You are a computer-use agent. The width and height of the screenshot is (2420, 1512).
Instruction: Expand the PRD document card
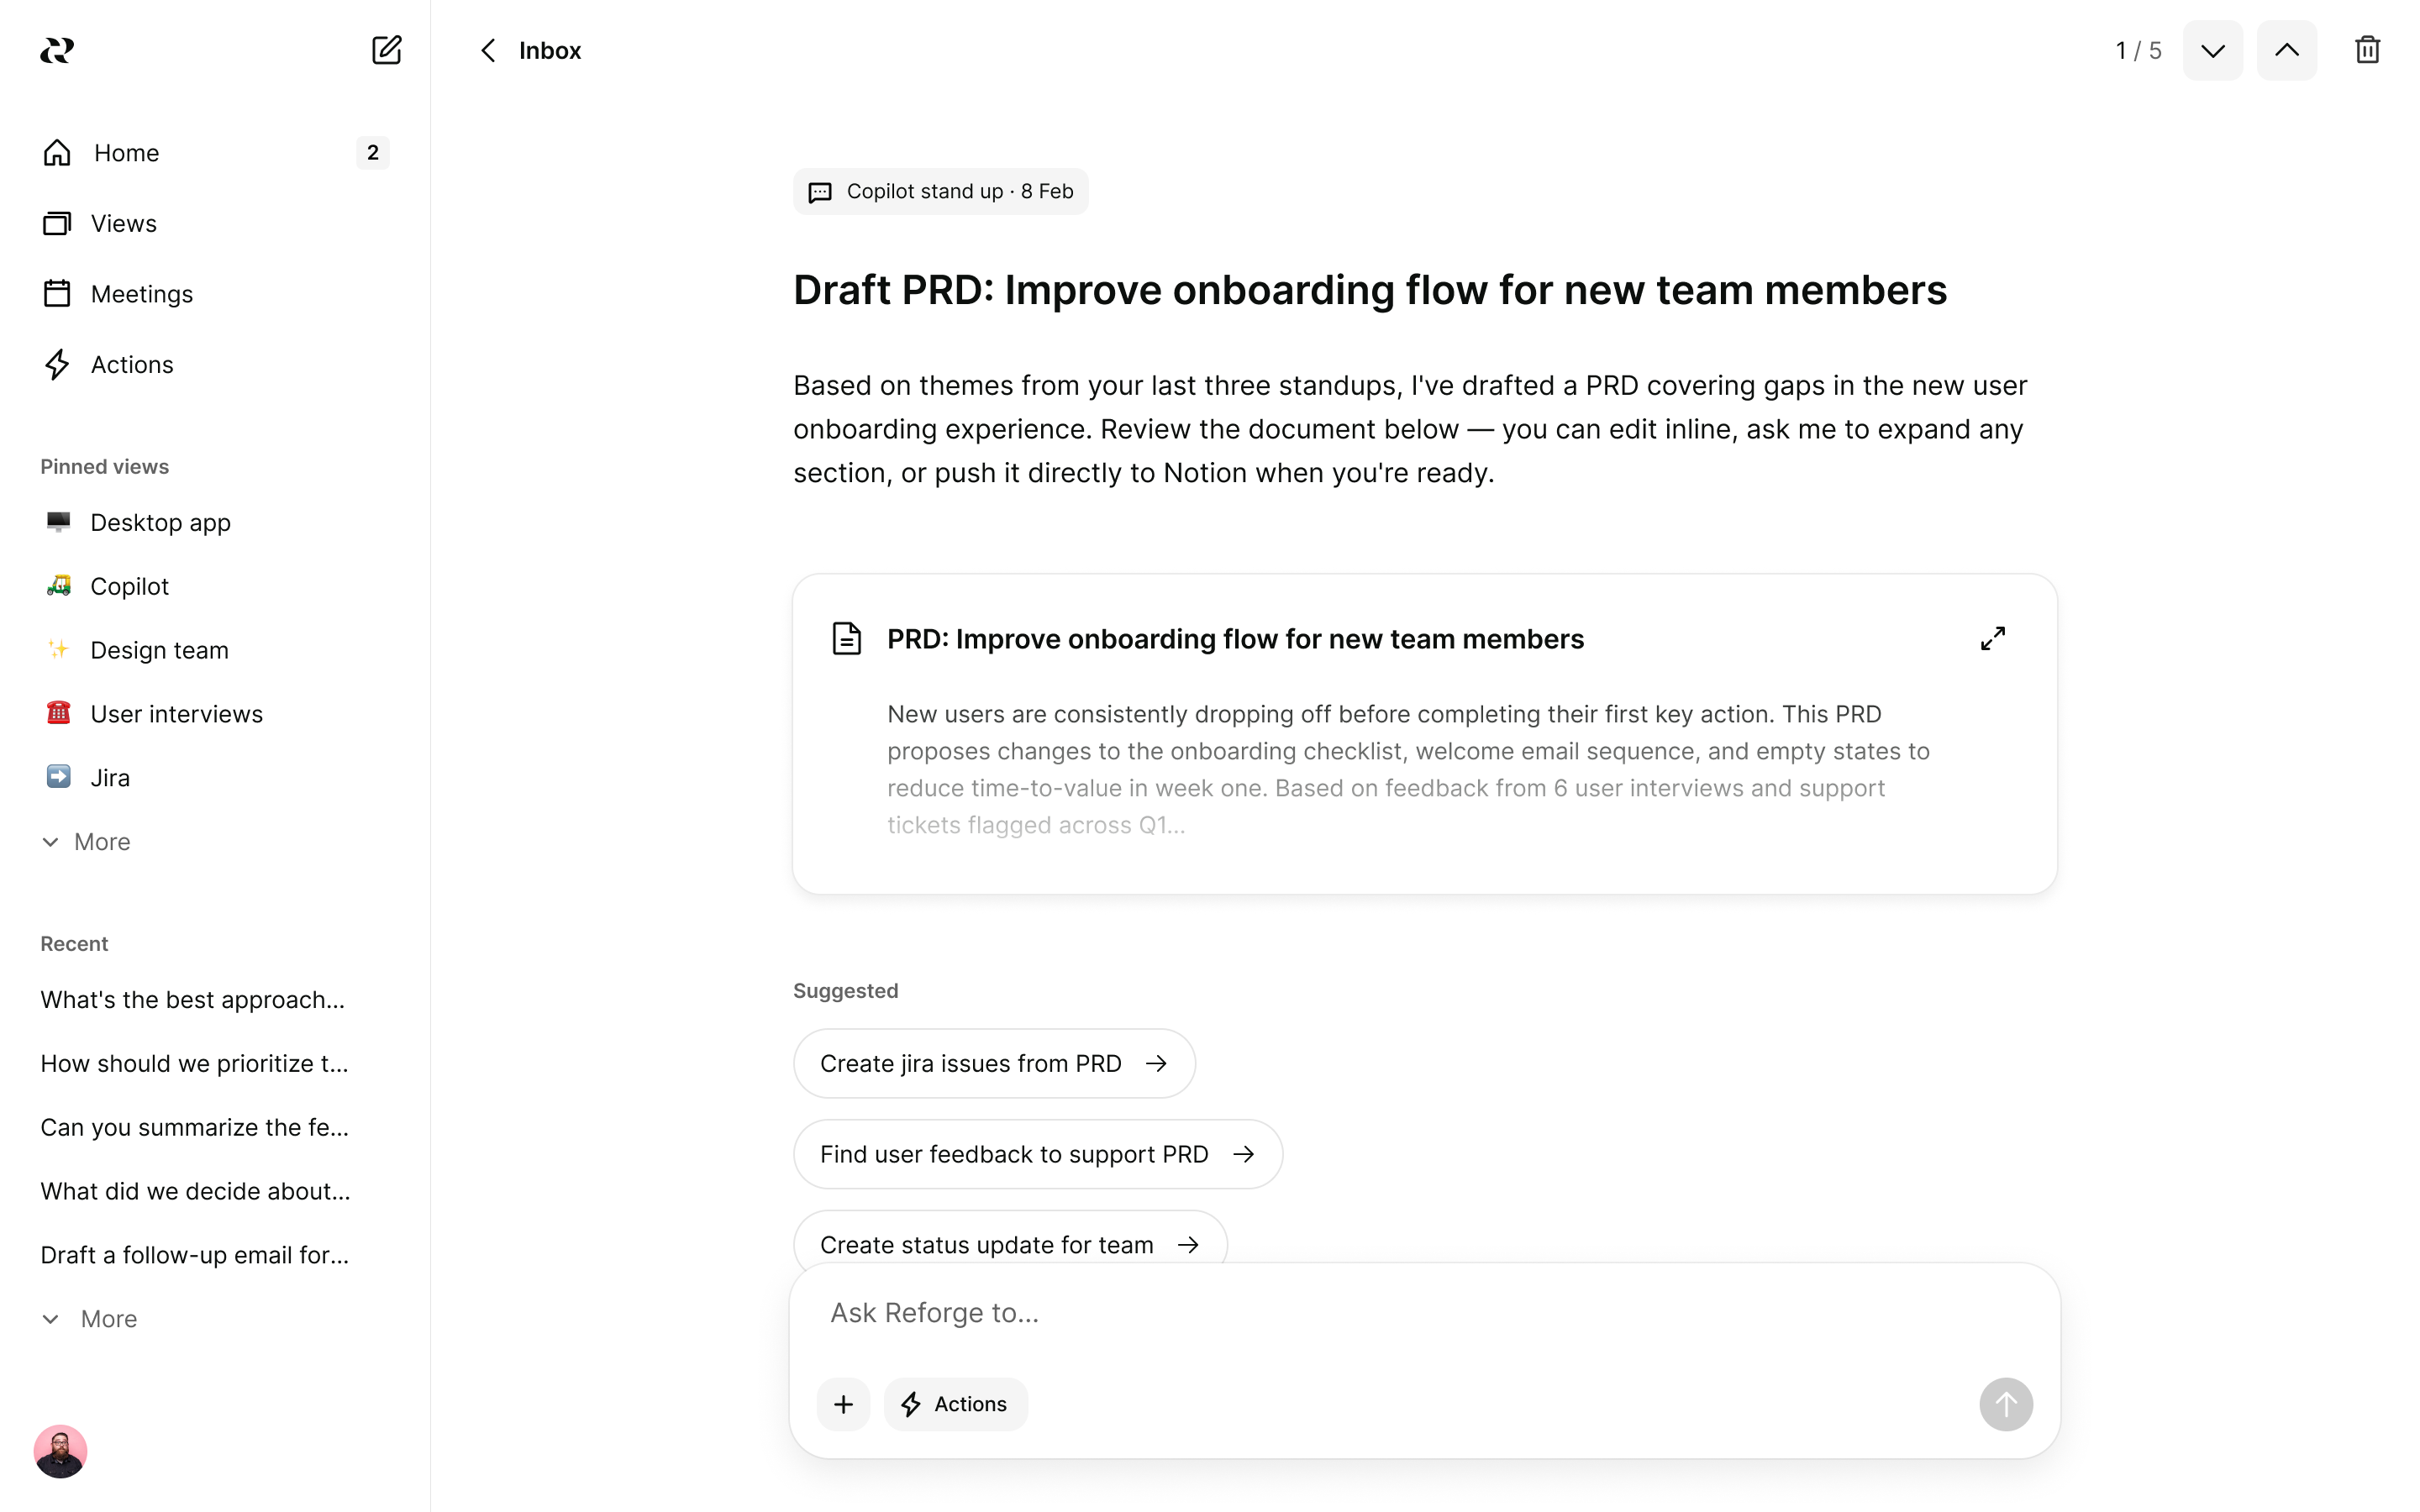1992,638
